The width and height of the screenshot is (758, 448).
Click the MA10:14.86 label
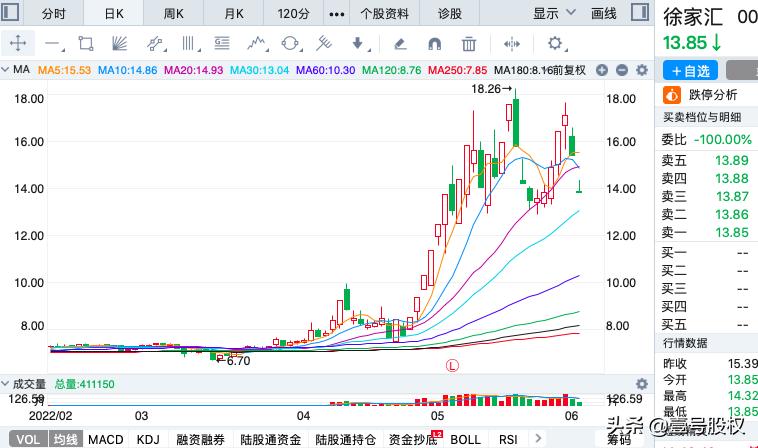click(x=128, y=71)
